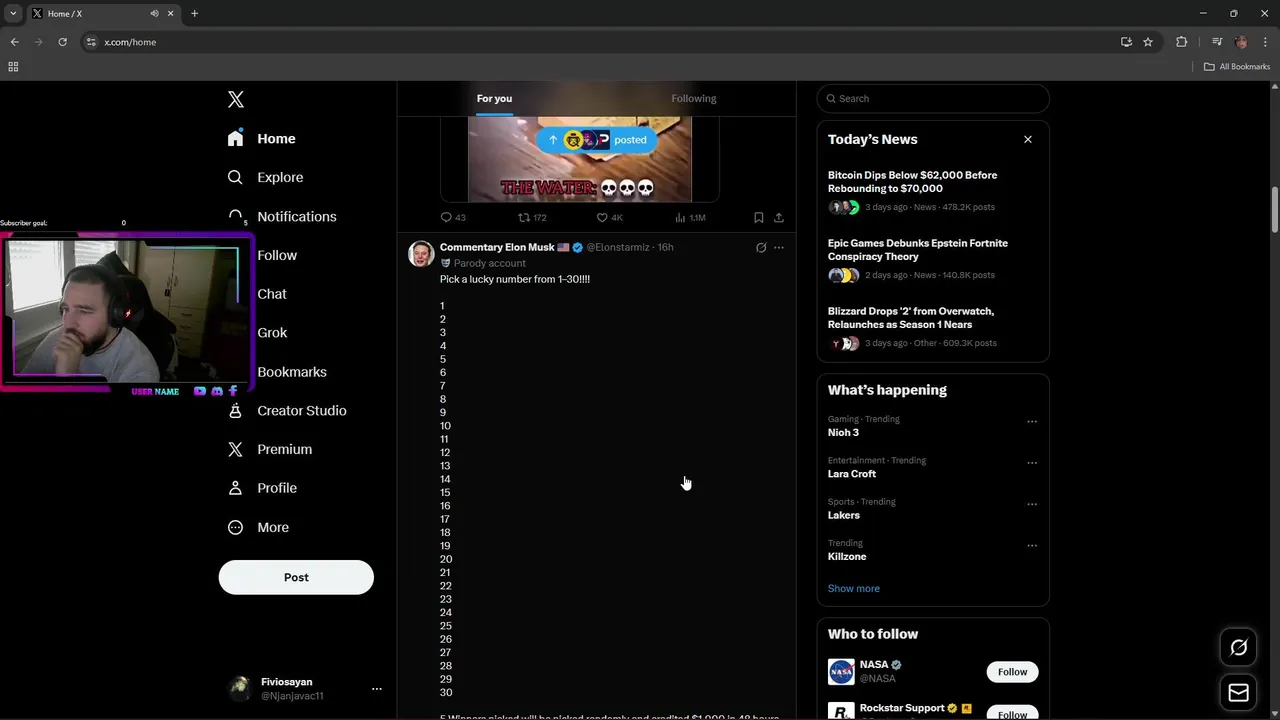Image resolution: width=1280 pixels, height=720 pixels.
Task: Follow the NASA account
Action: pos(1012,672)
